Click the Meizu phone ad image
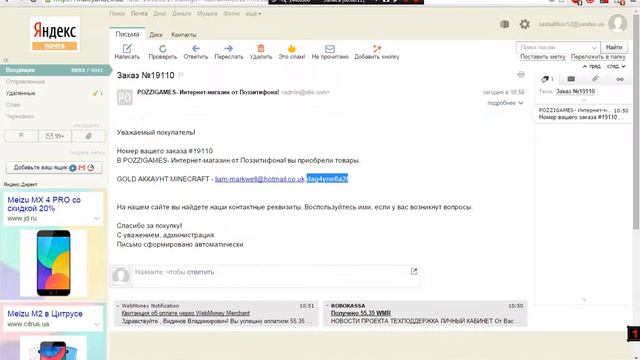 tap(53, 263)
